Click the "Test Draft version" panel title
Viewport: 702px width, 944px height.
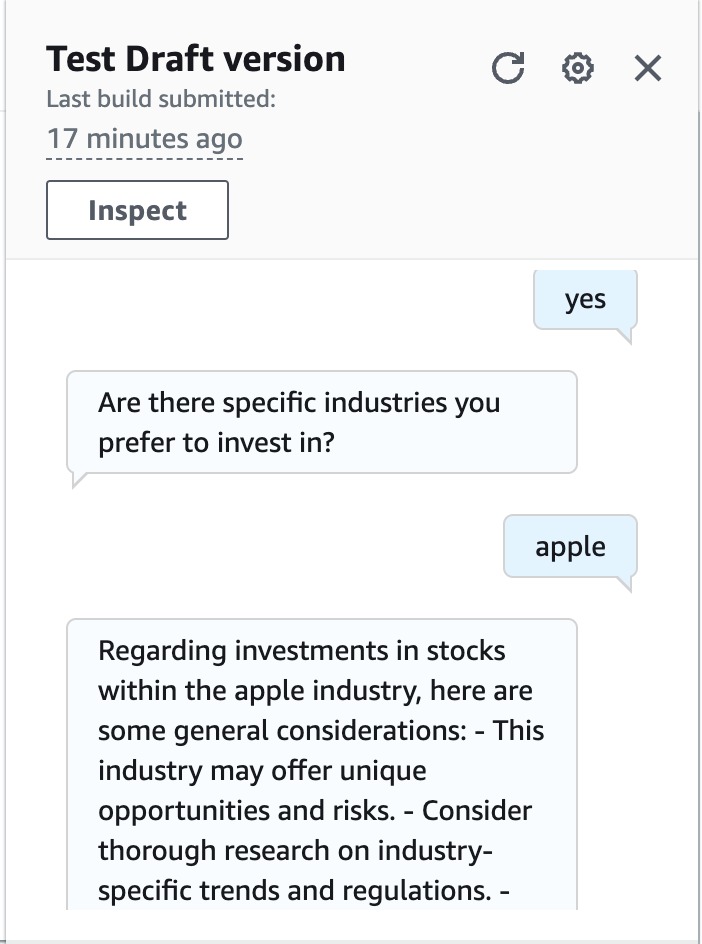(196, 59)
